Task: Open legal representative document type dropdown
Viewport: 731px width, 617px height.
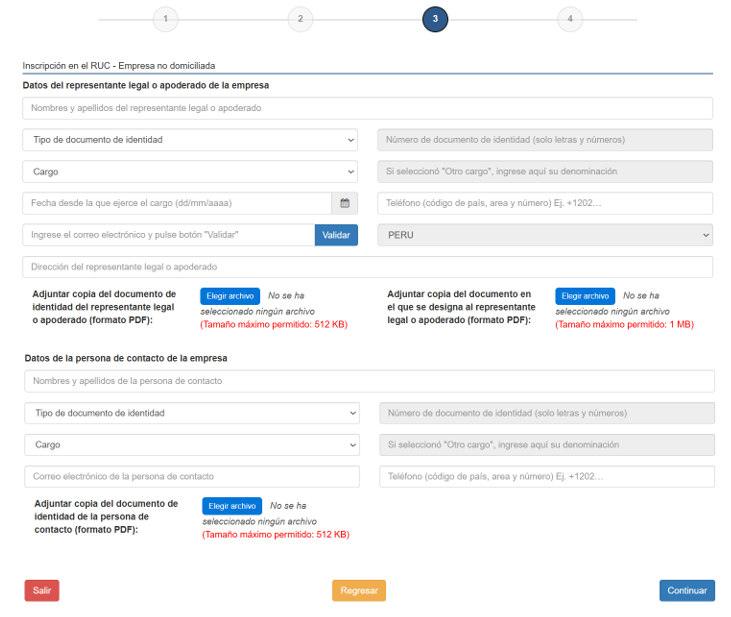Action: [x=190, y=140]
